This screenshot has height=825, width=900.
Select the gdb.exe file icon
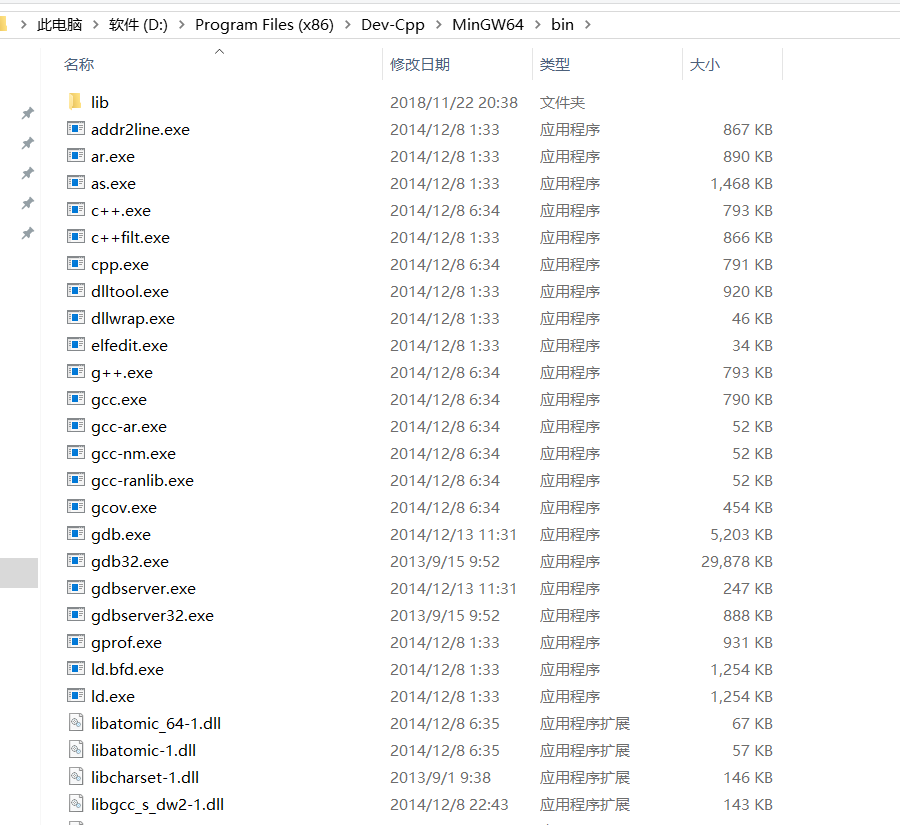75,534
